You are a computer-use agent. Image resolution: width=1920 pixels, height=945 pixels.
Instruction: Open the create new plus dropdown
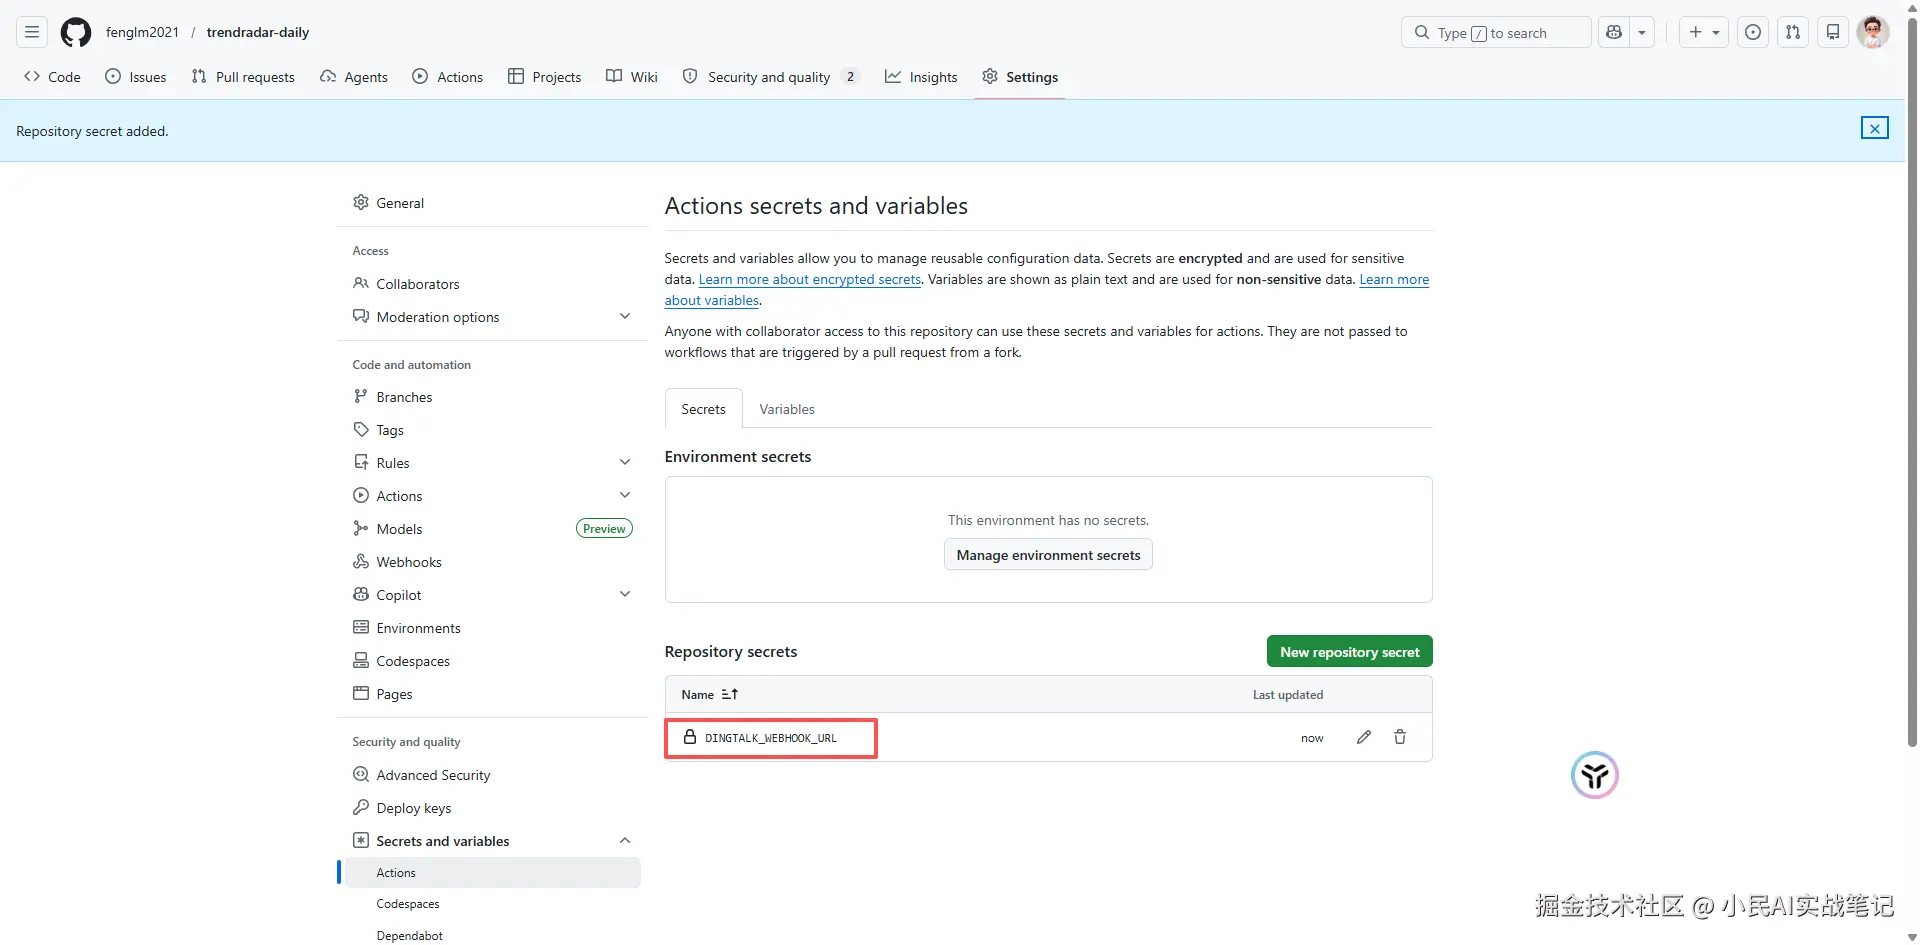pos(1703,33)
